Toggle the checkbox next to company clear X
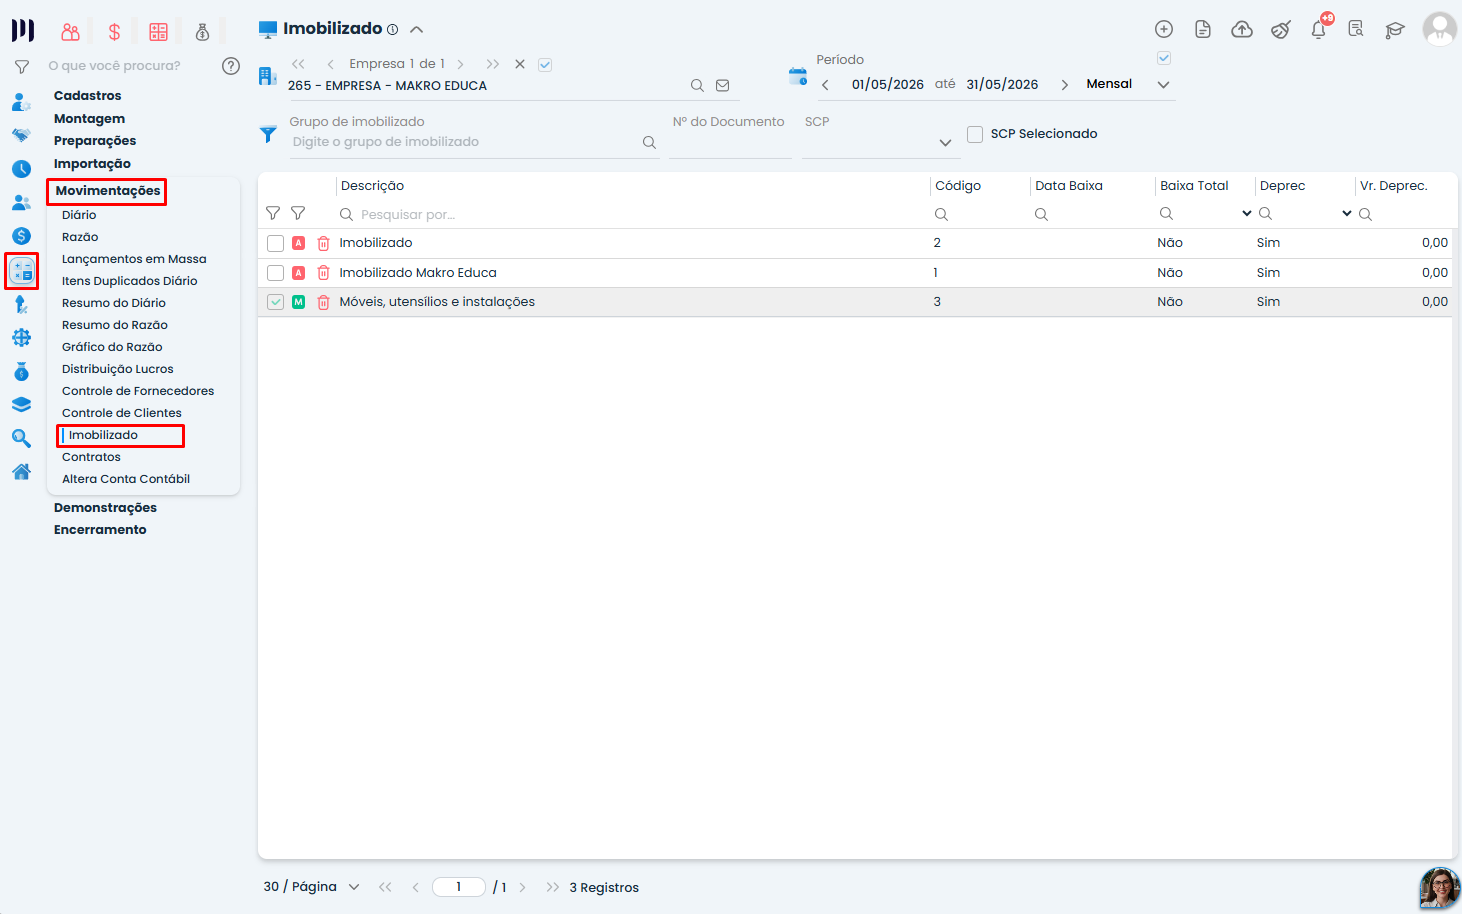 [x=545, y=65]
